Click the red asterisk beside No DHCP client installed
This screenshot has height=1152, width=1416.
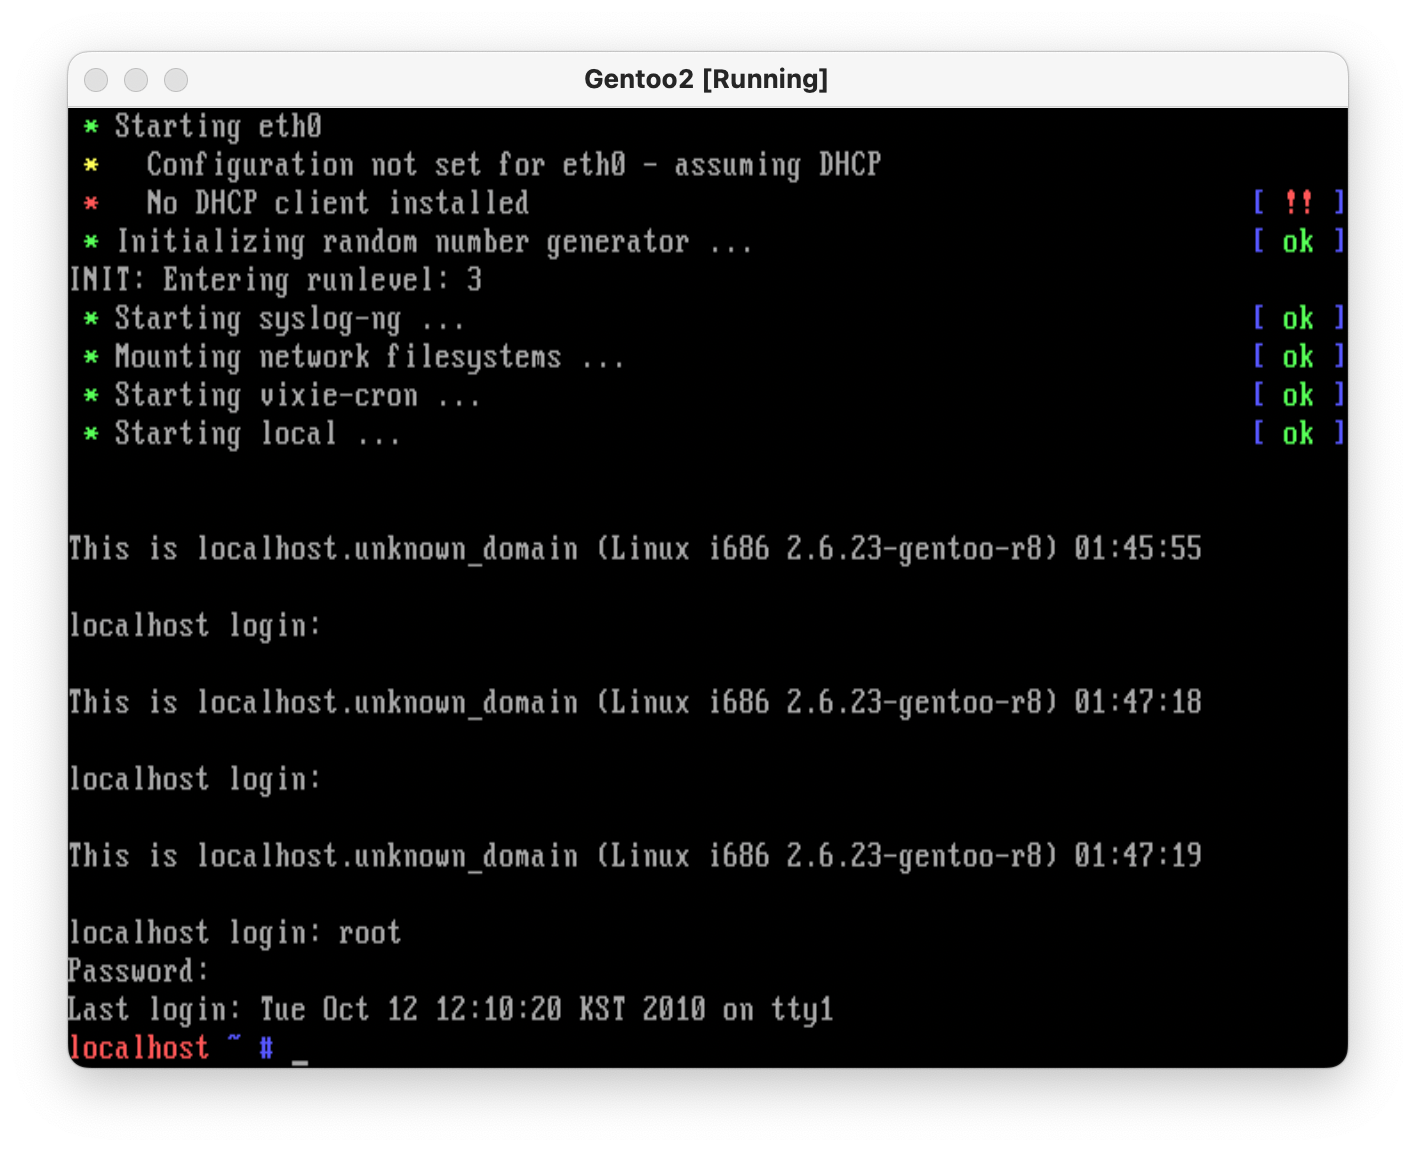91,203
